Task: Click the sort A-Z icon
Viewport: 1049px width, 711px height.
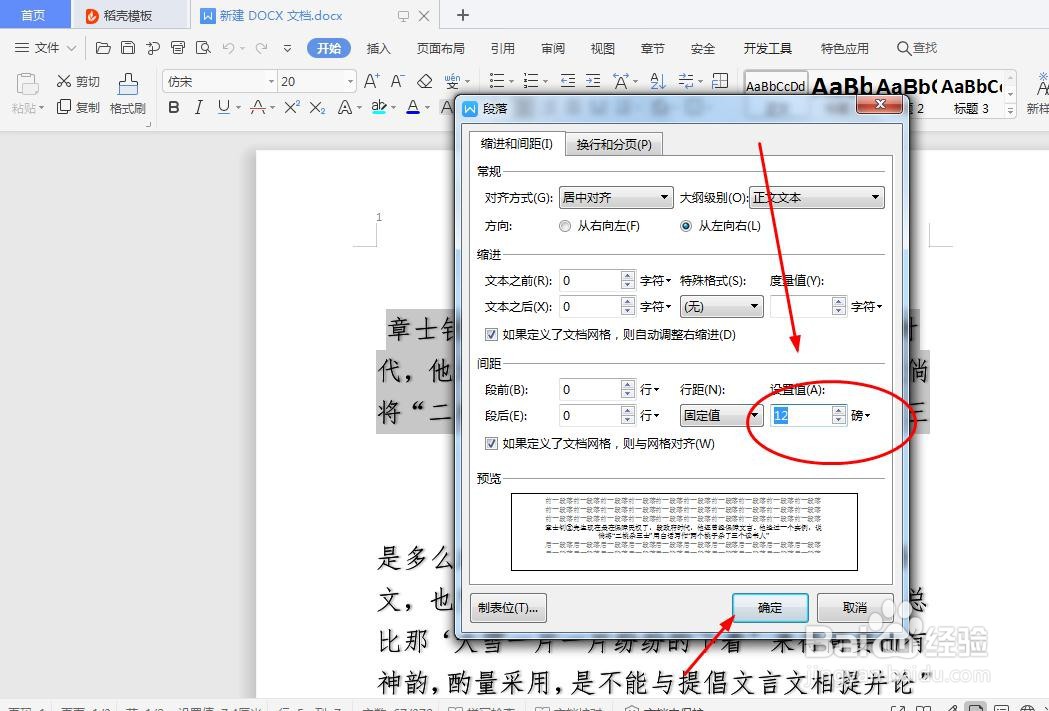Action: click(x=658, y=82)
